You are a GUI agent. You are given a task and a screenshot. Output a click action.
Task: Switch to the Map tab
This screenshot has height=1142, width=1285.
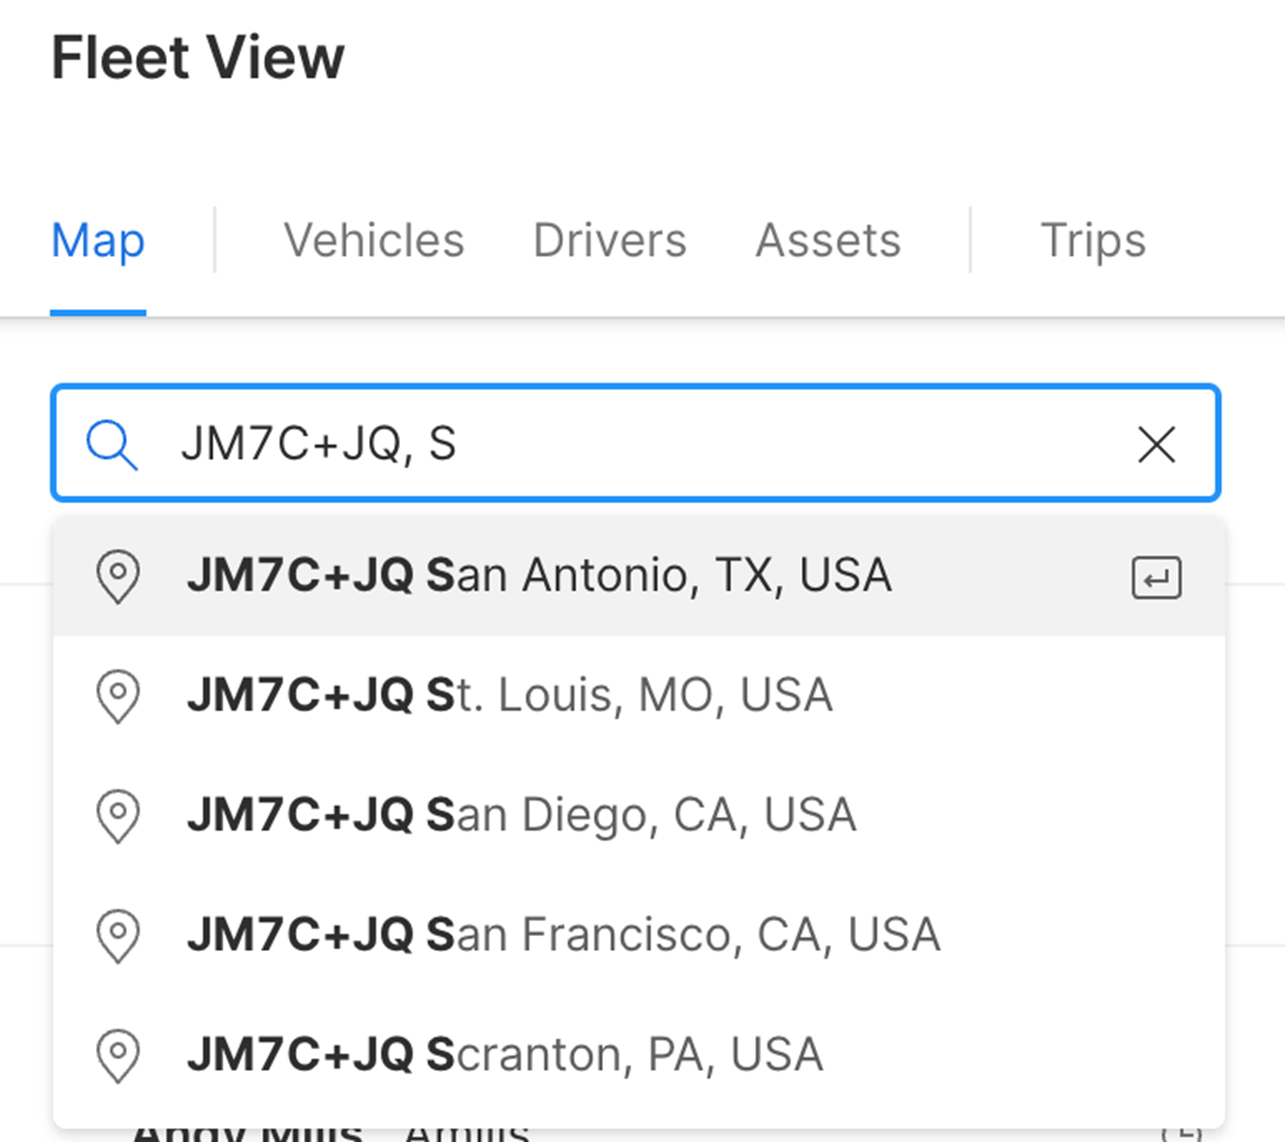(98, 241)
